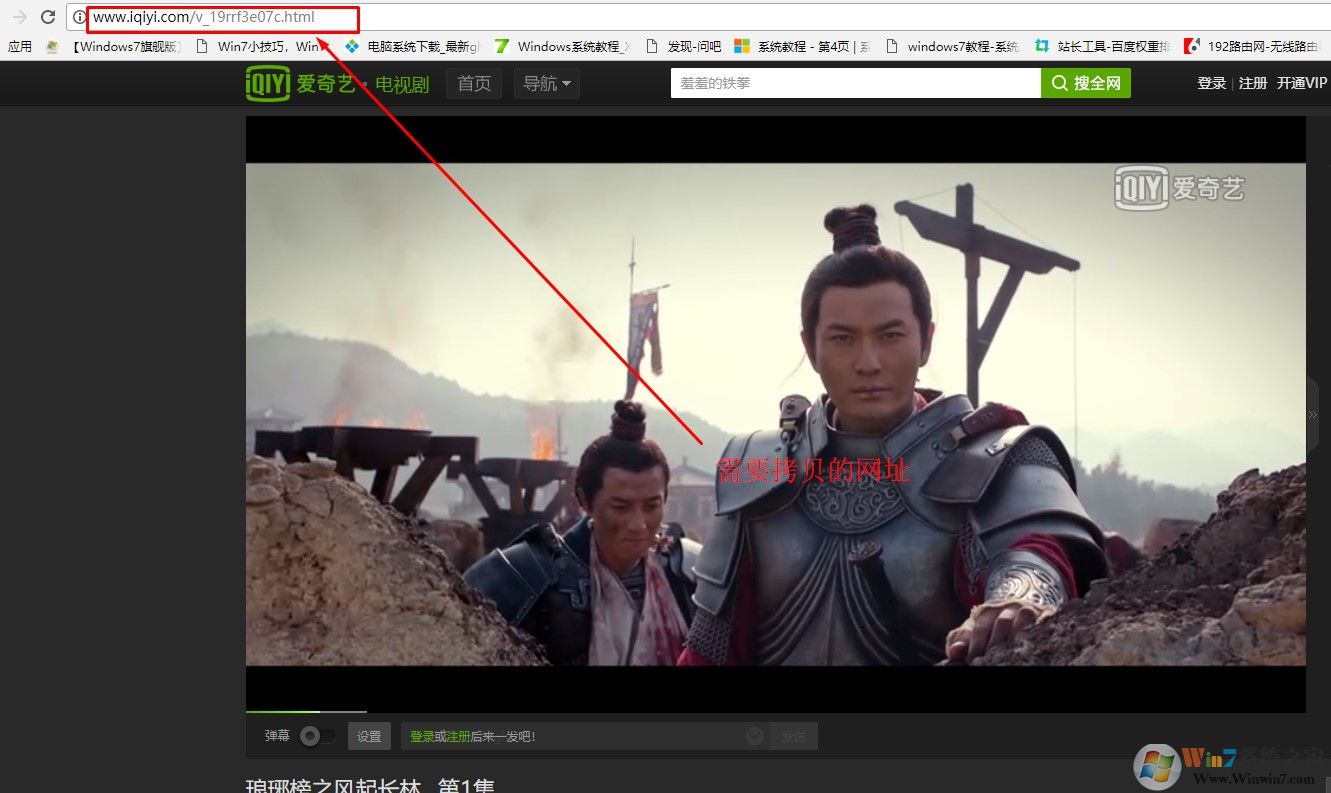The image size is (1331, 793).
Task: Open the 电视剧 channel link
Action: [x=402, y=85]
